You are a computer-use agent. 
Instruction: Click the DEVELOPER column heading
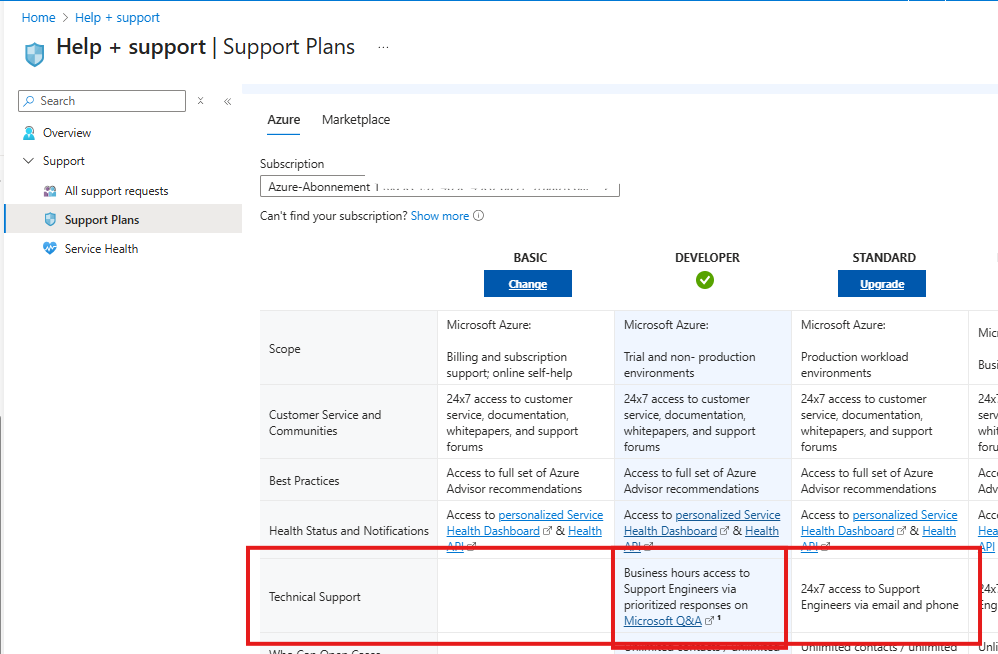tap(707, 258)
